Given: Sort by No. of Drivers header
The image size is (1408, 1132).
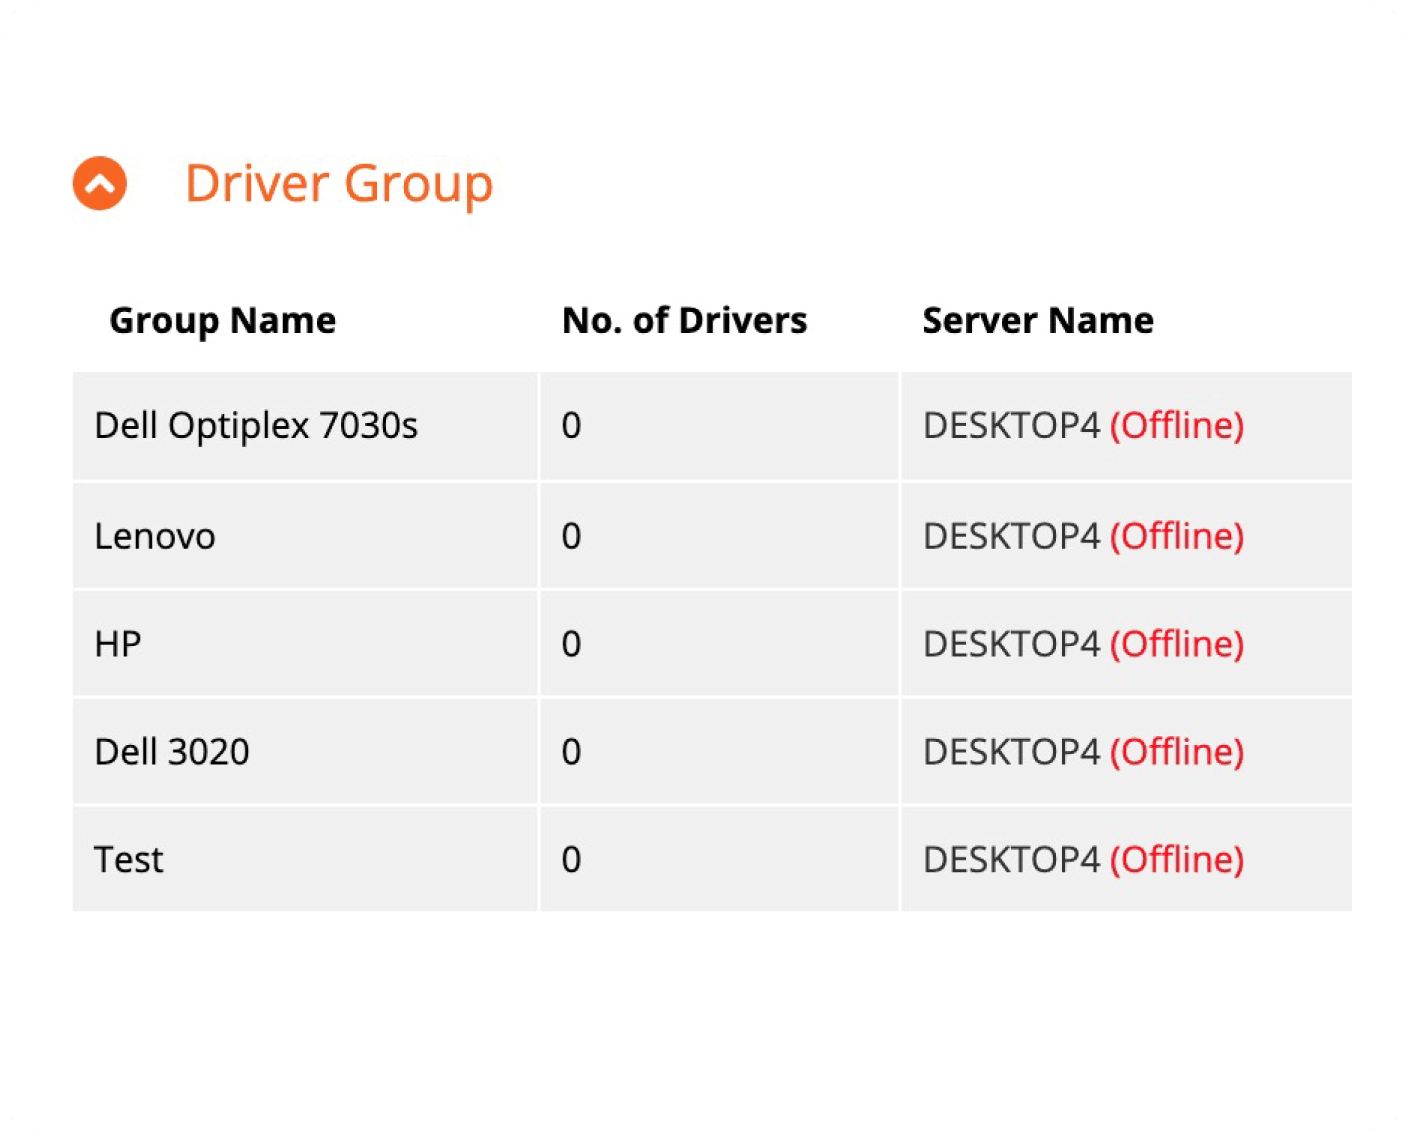Looking at the screenshot, I should click(684, 321).
